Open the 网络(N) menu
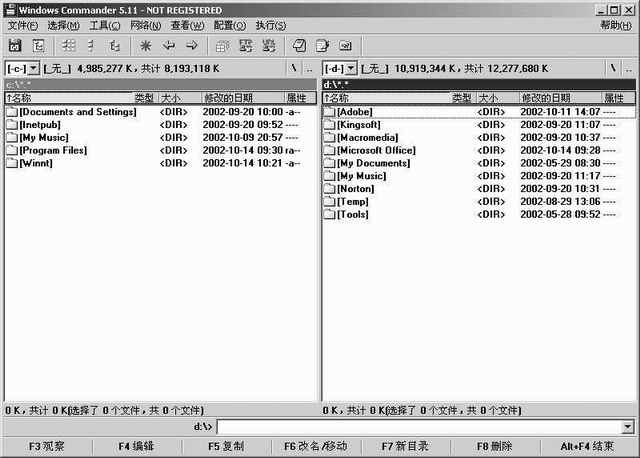 coord(145,26)
